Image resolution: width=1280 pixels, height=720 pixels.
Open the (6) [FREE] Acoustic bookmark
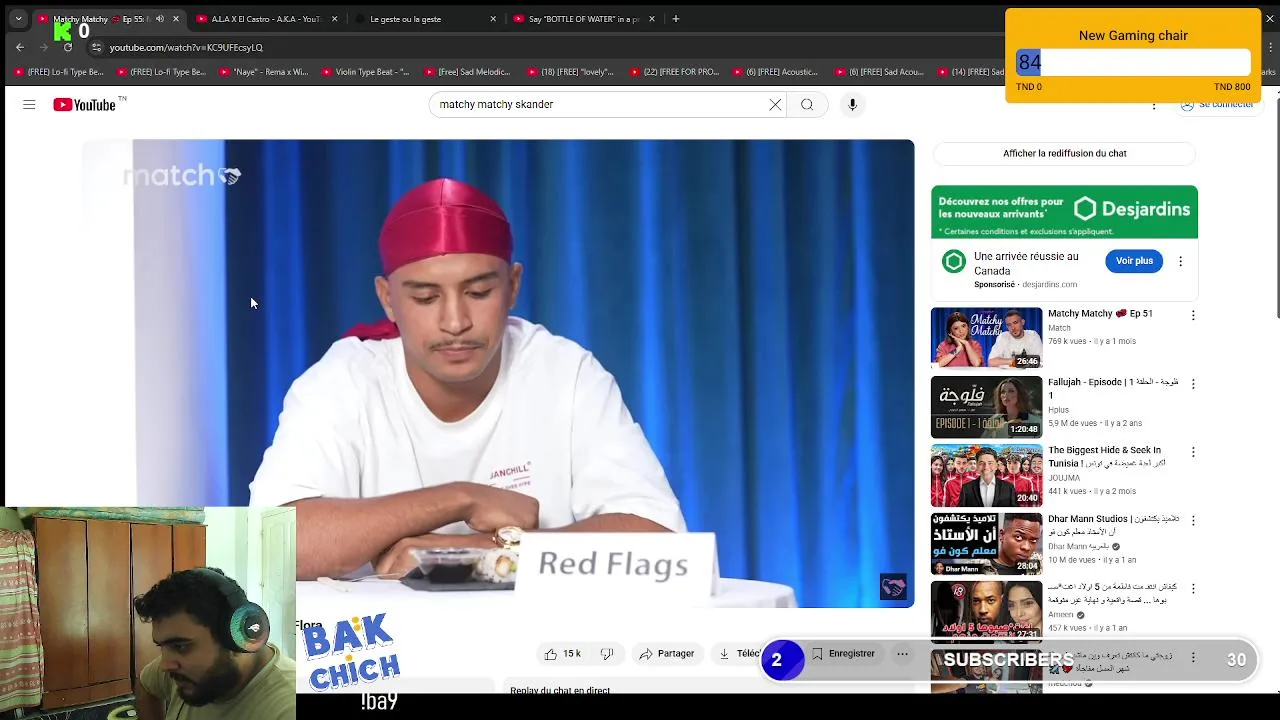776,72
